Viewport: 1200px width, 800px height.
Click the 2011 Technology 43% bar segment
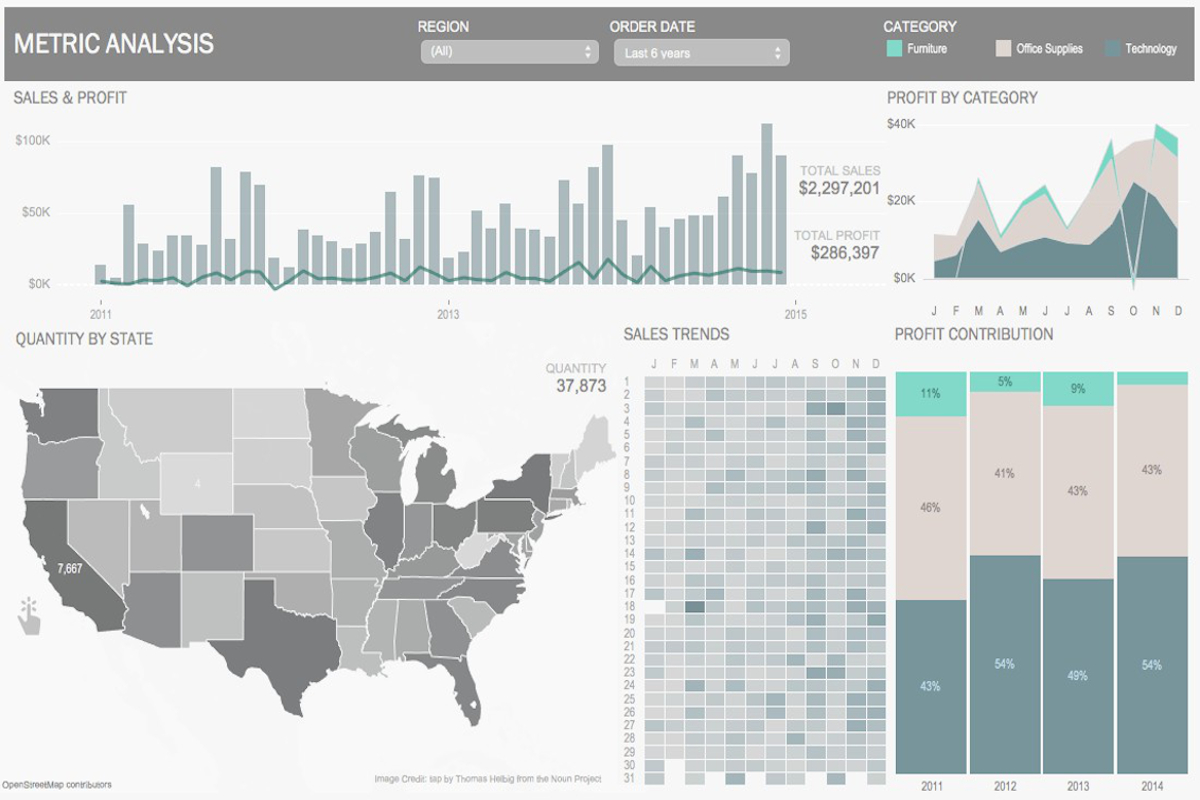pyautogui.click(x=931, y=686)
